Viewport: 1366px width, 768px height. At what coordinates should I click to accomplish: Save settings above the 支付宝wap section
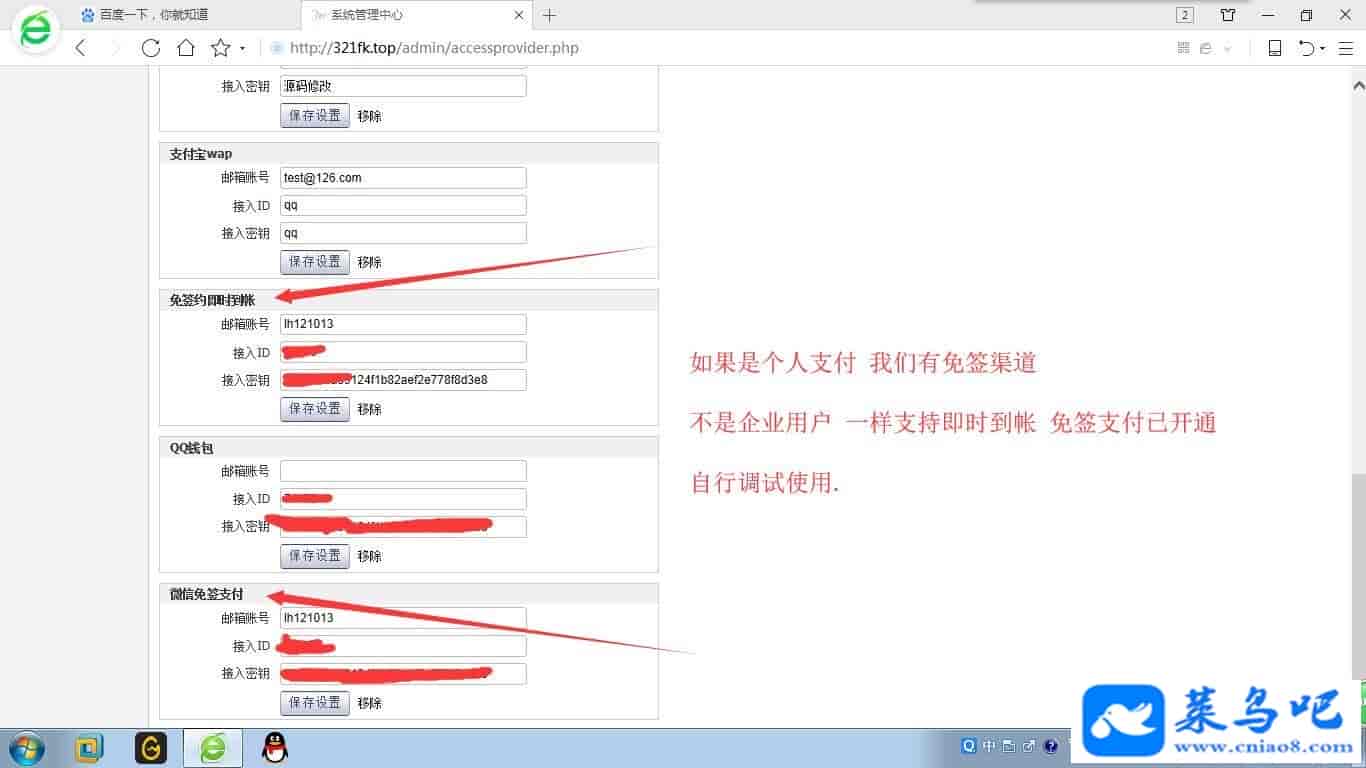click(x=315, y=115)
